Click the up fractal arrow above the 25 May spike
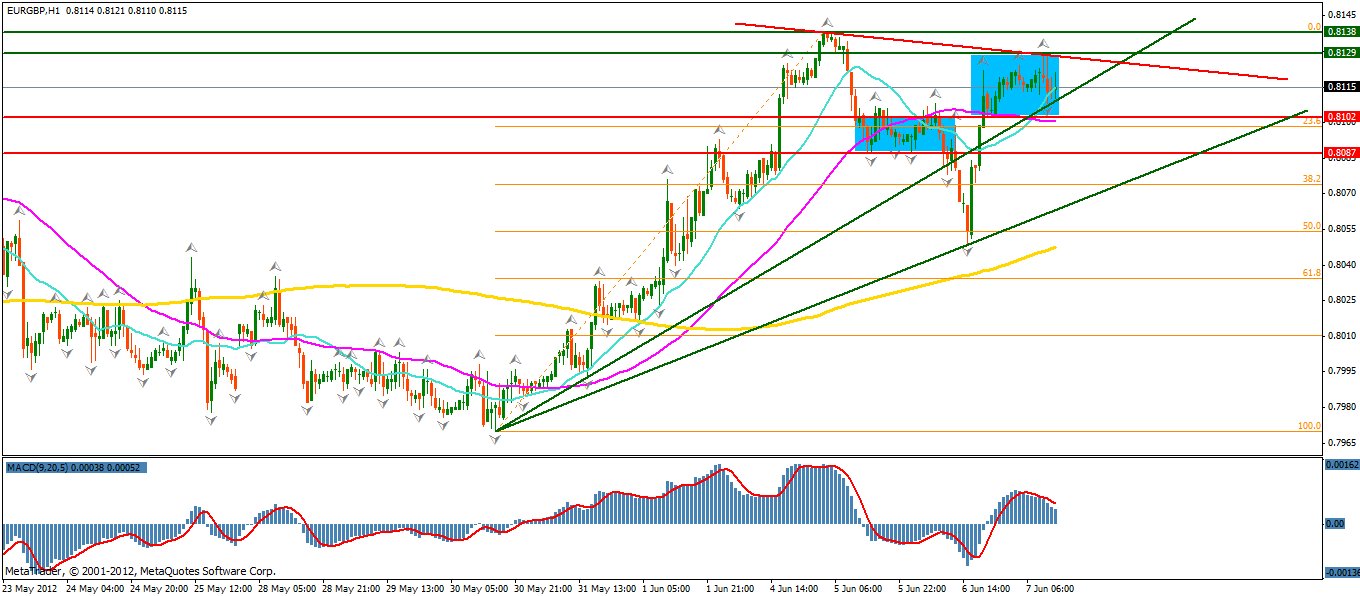Viewport: 1360px width, 596px height. click(191, 246)
